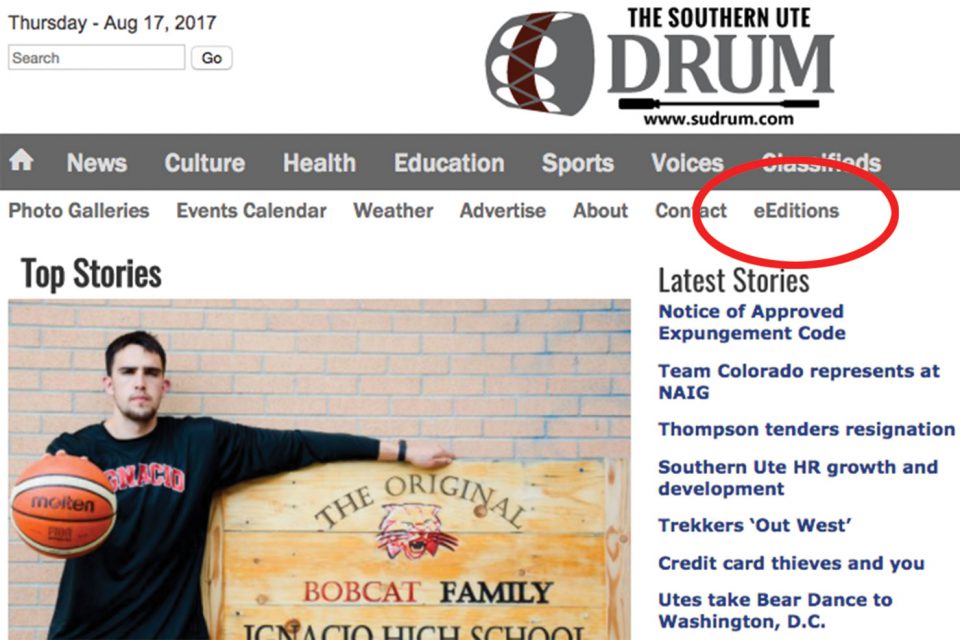
Task: Open 'Team Colorado represents at NAIG' story
Action: coord(798,382)
